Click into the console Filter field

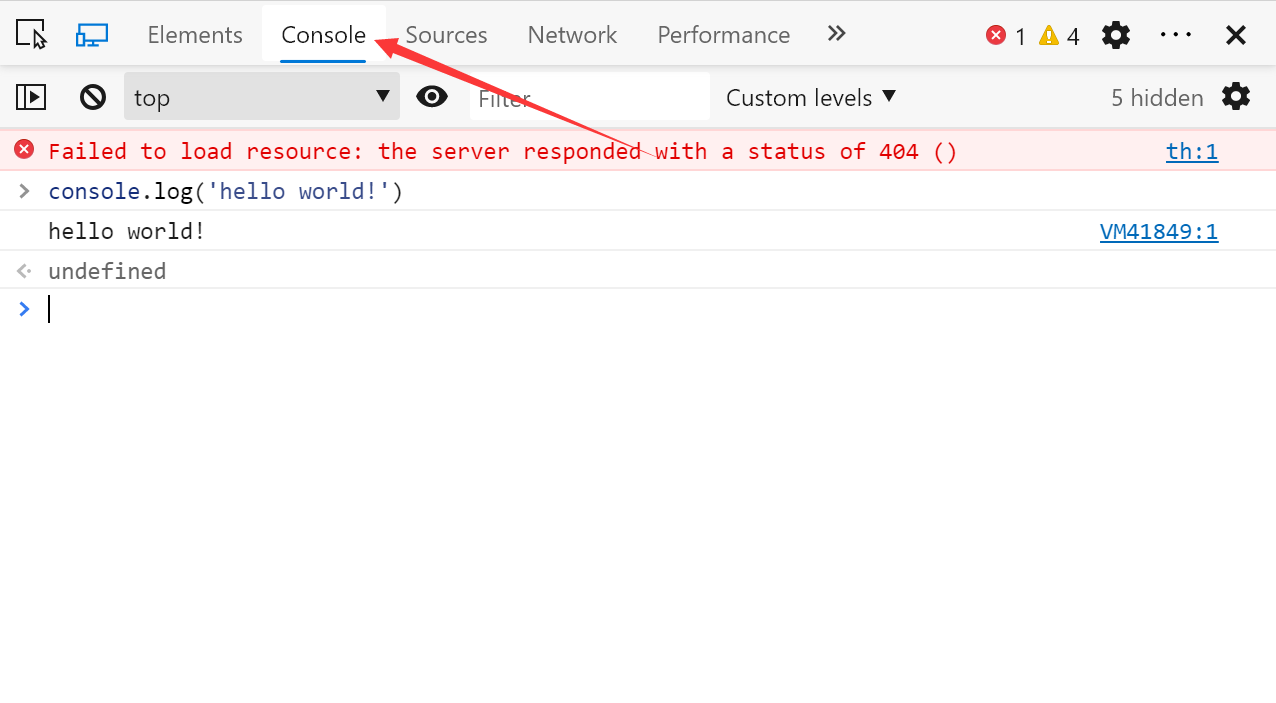pyautogui.click(x=590, y=97)
